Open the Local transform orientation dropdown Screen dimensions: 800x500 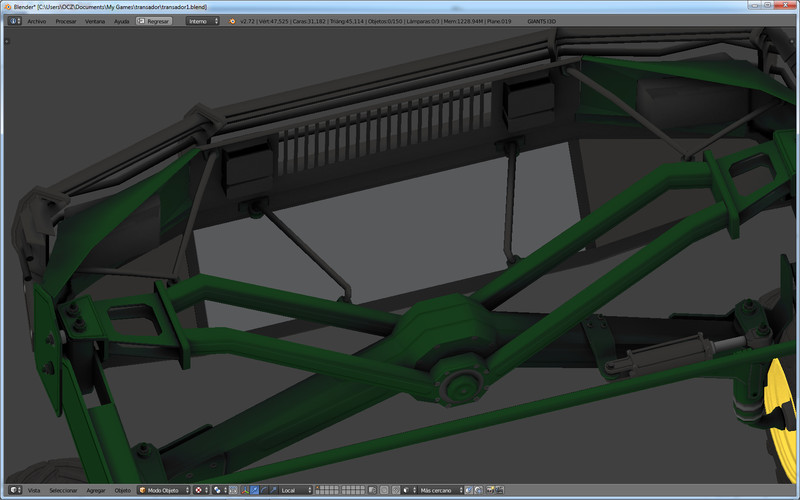pos(296,490)
